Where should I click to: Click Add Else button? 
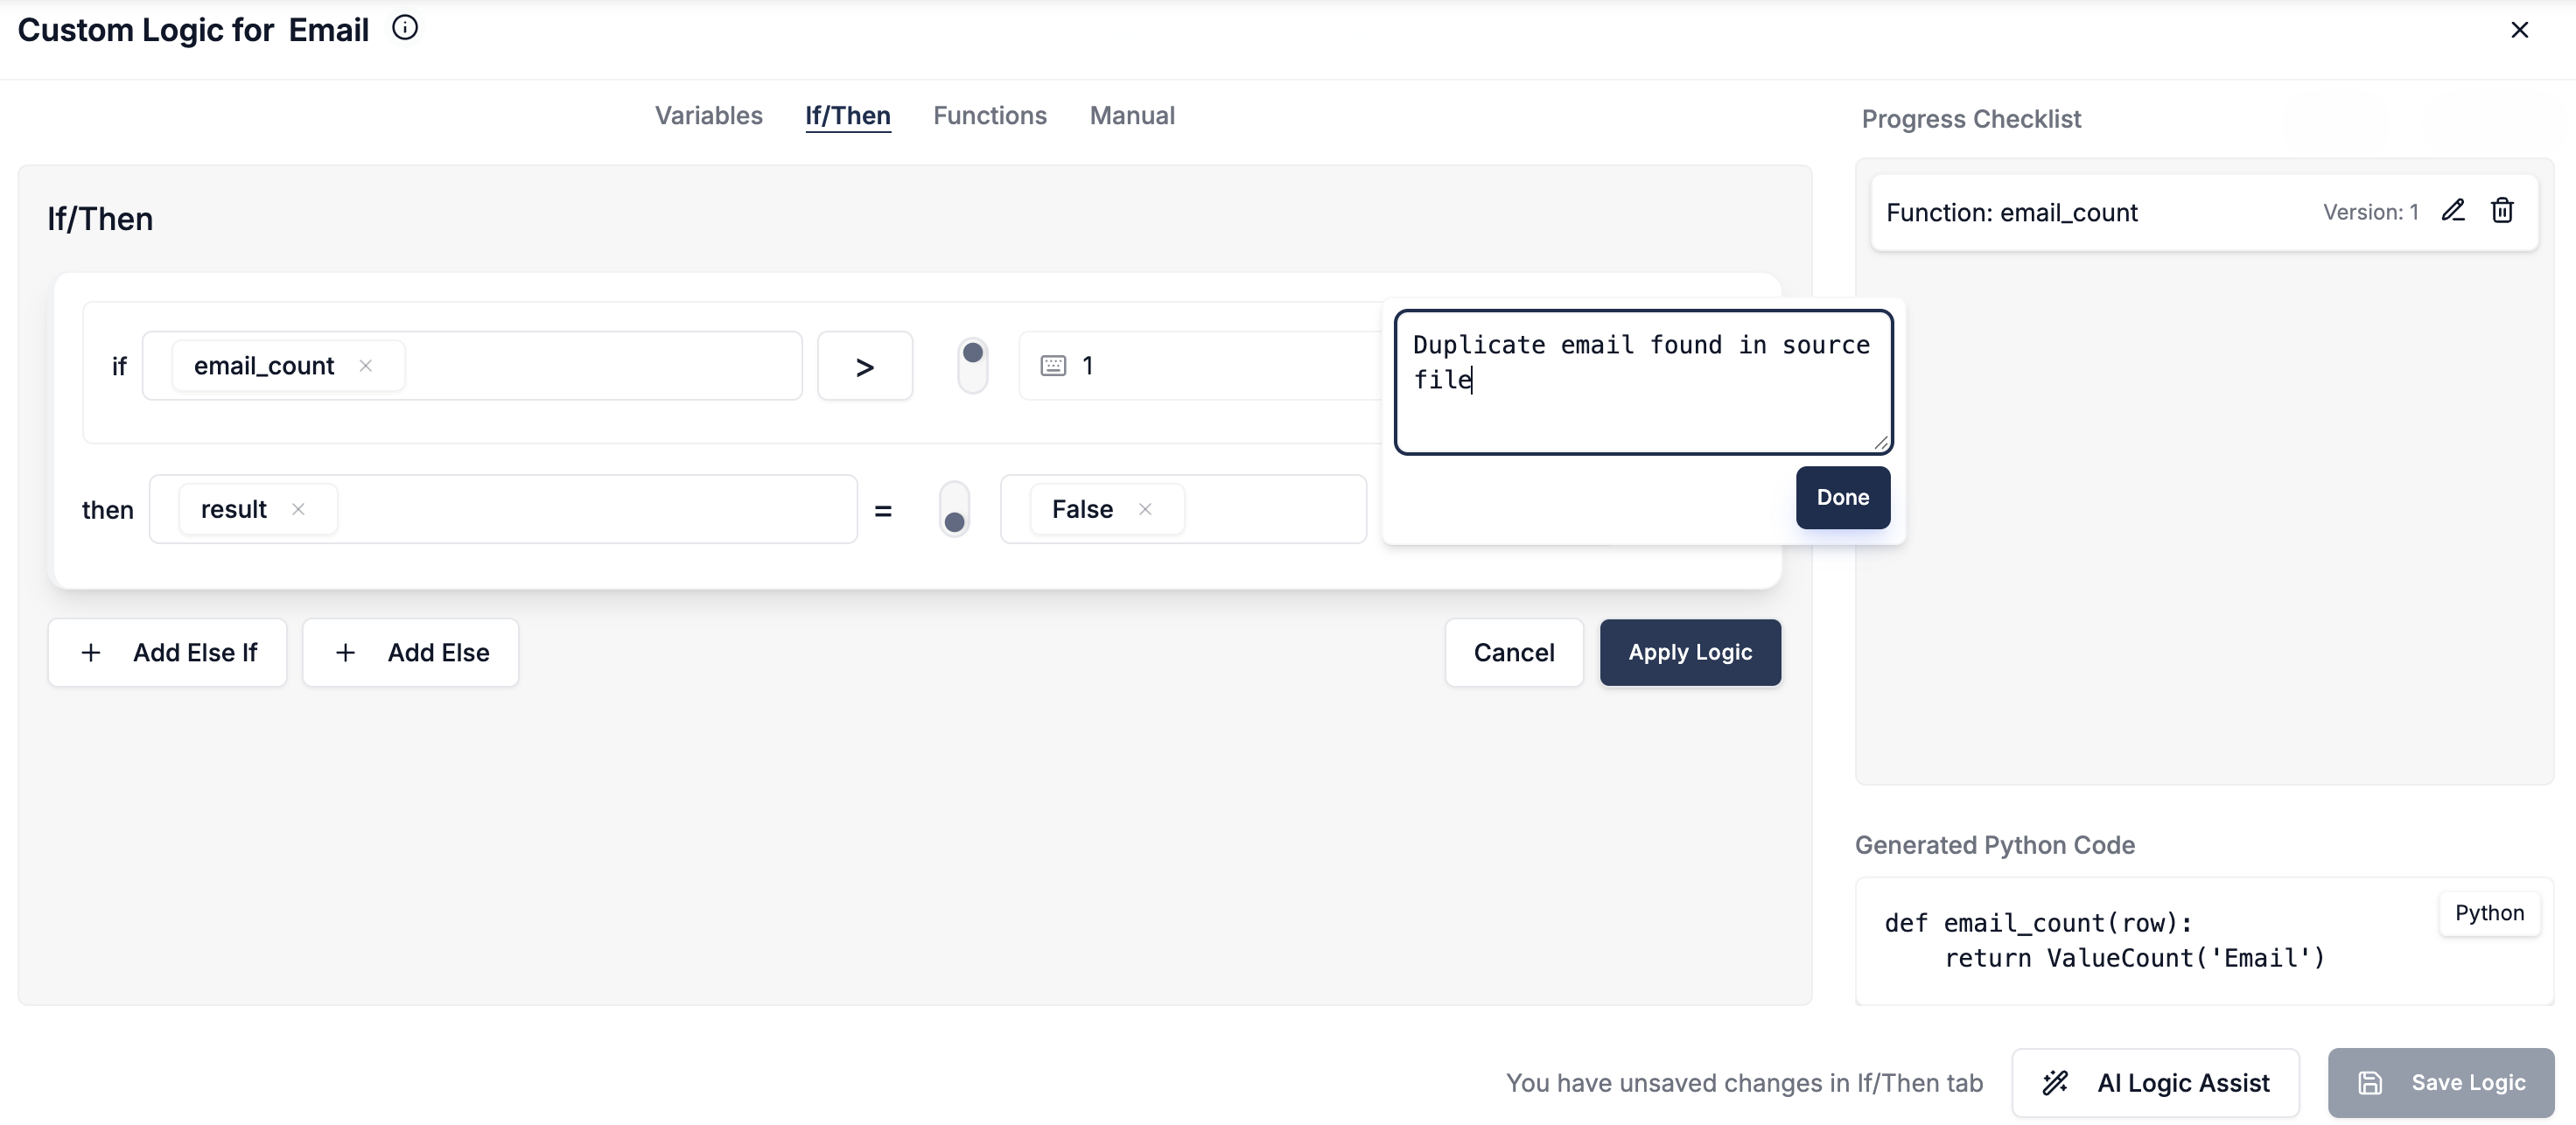[410, 653]
